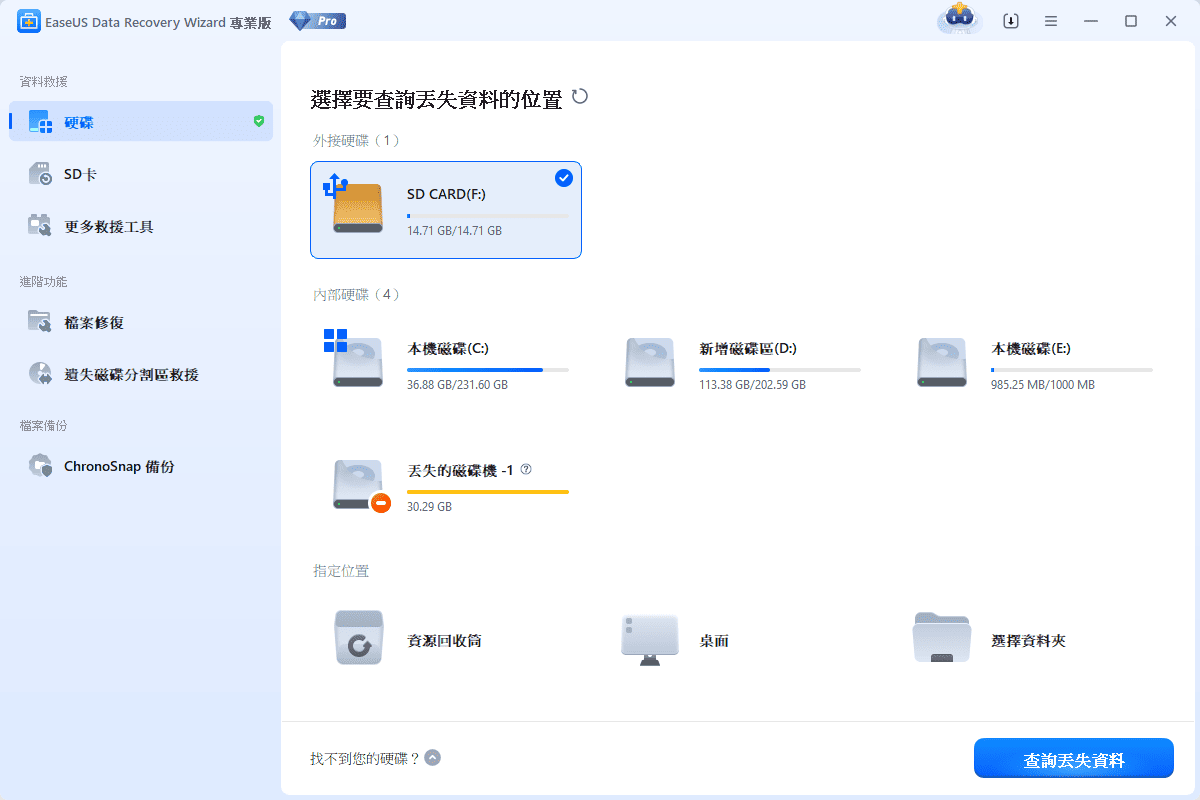
Task: Click the 外接硬碟（1） section header
Action: [357, 141]
